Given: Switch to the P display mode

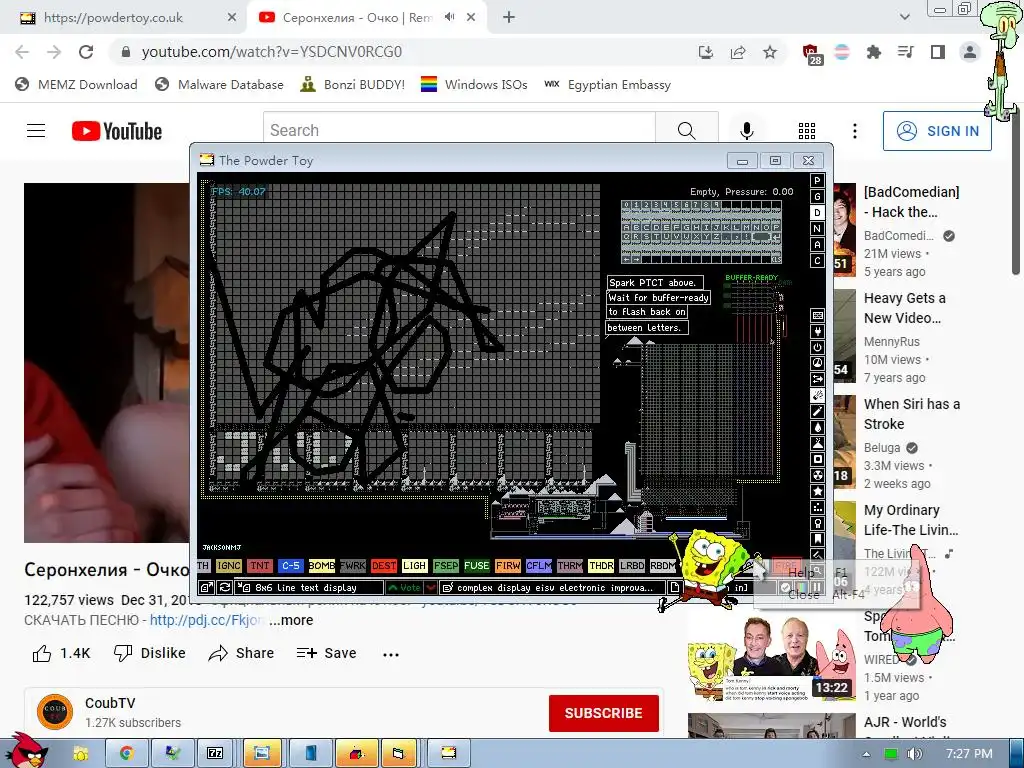Looking at the screenshot, I should click(817, 181).
